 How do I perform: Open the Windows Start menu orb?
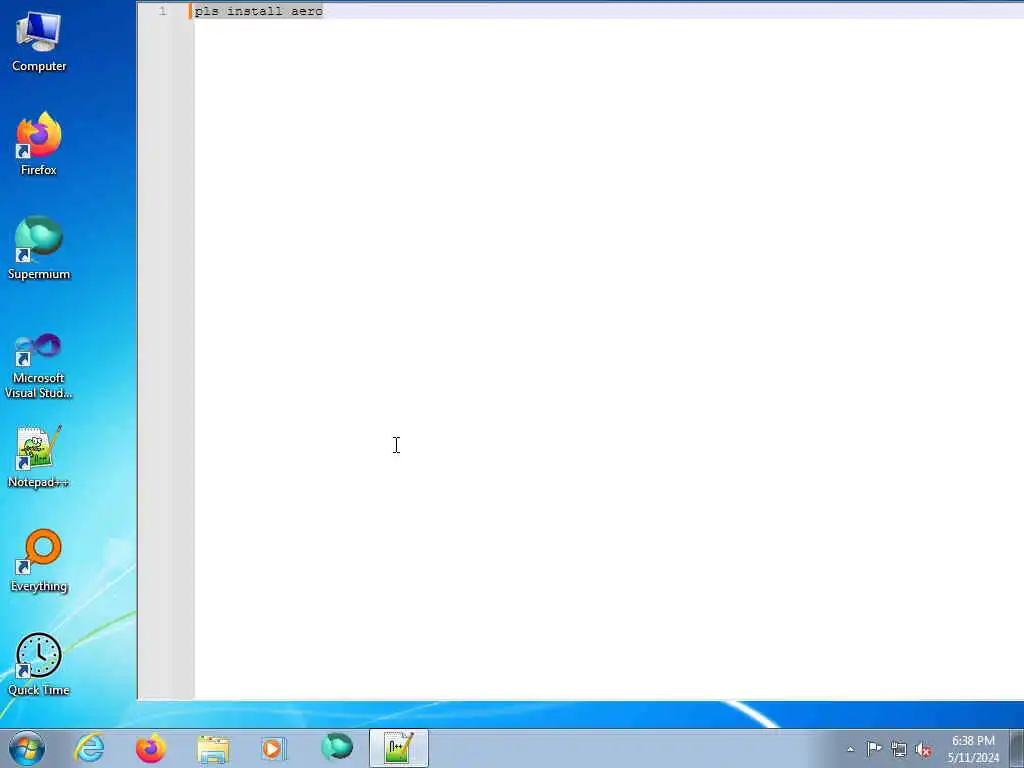(x=27, y=748)
